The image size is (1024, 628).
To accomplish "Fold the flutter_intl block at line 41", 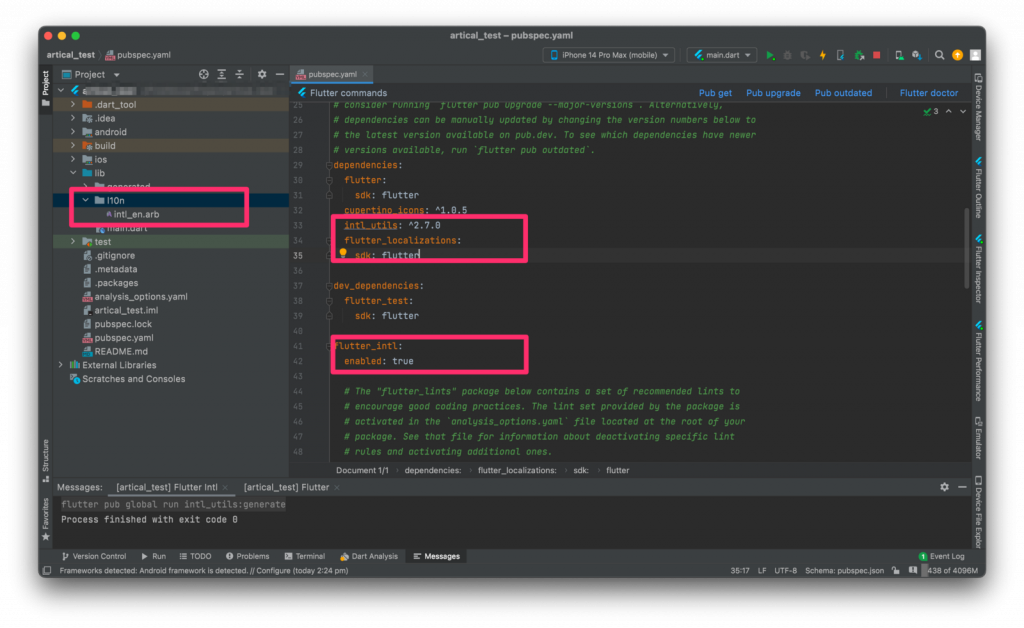I will [329, 346].
